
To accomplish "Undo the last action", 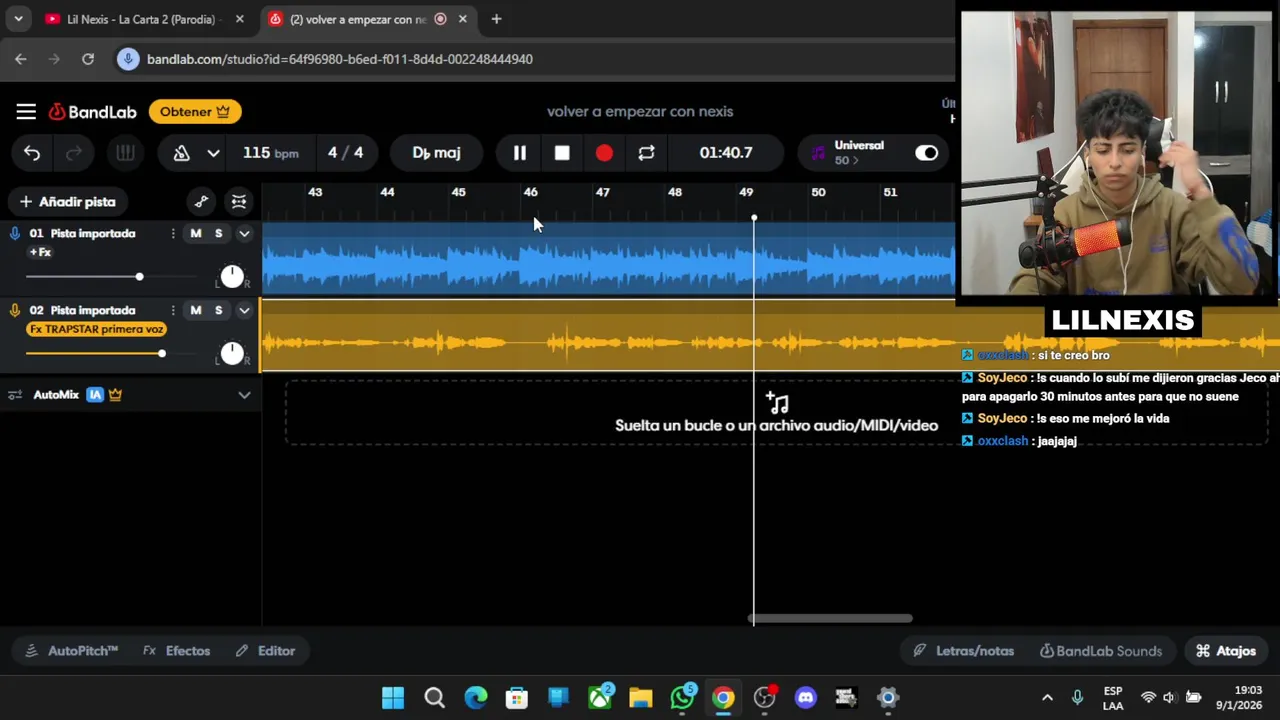I will tap(32, 153).
